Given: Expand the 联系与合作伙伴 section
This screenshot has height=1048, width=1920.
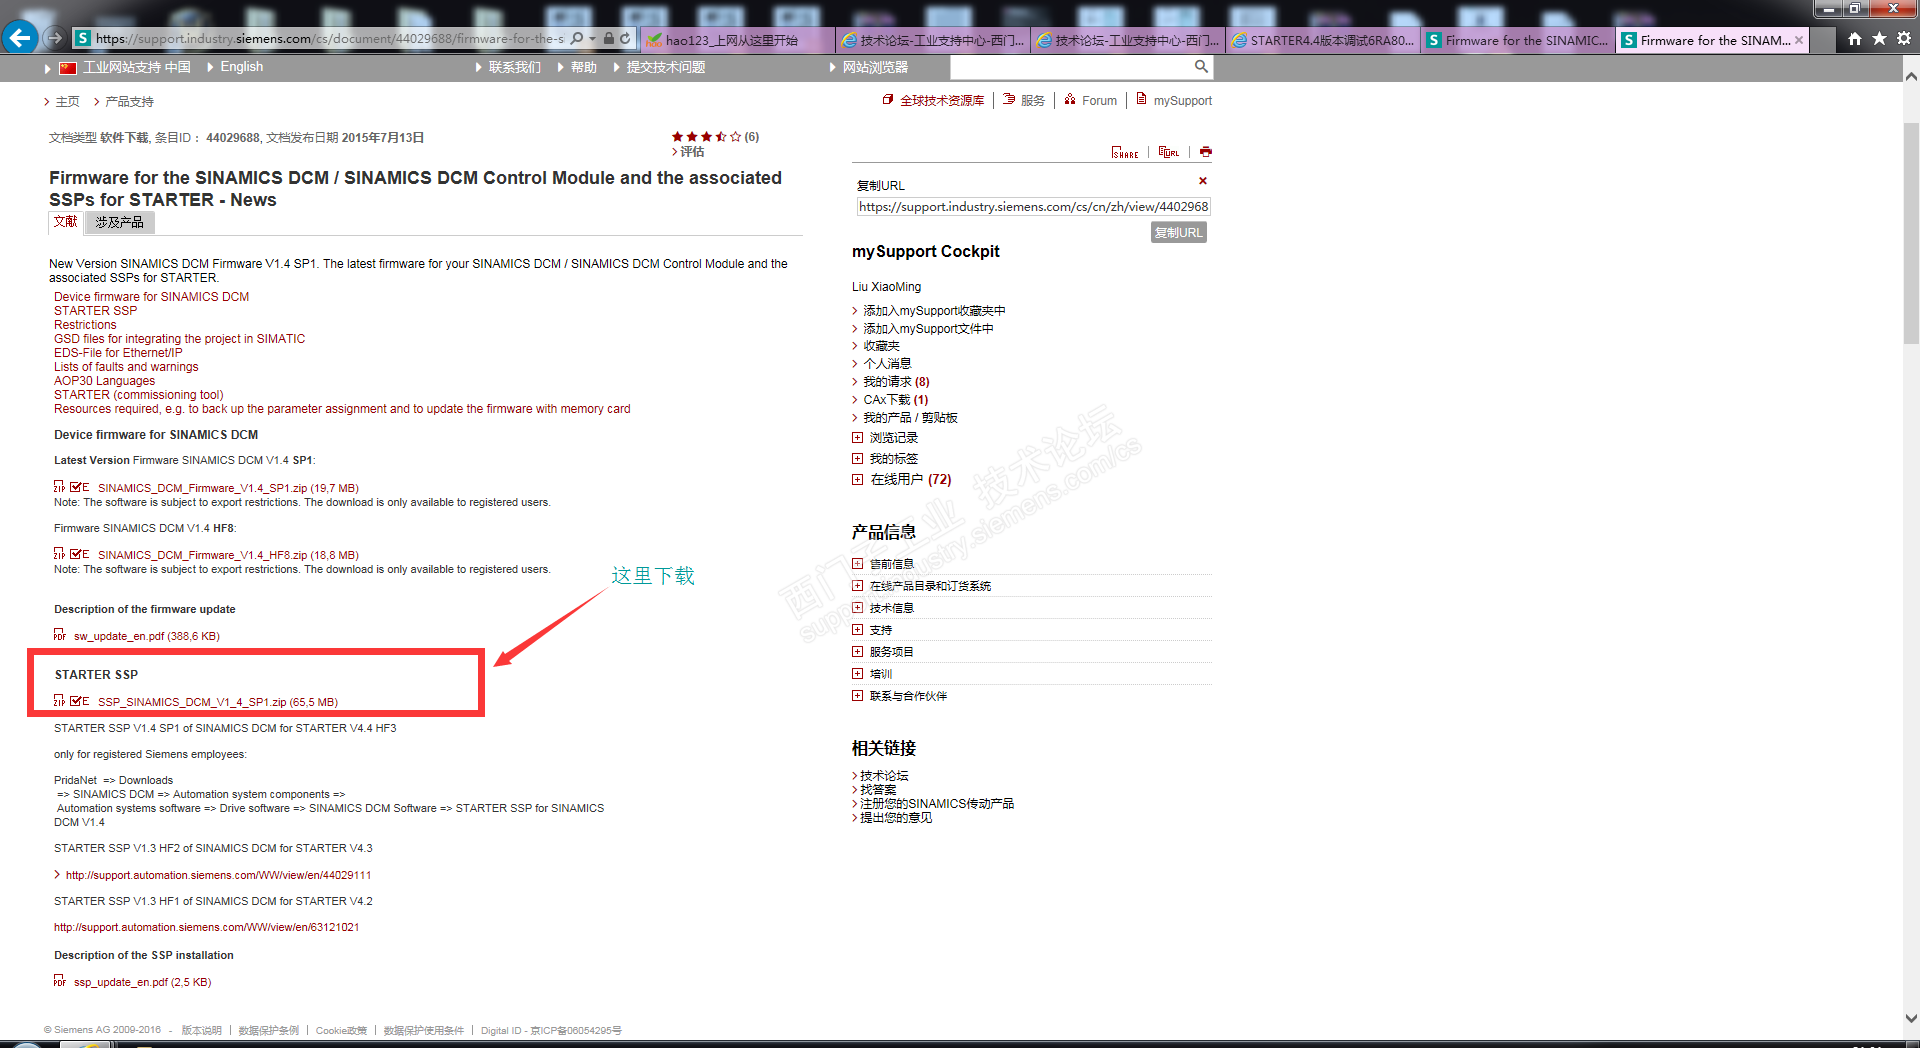Looking at the screenshot, I should 857,695.
